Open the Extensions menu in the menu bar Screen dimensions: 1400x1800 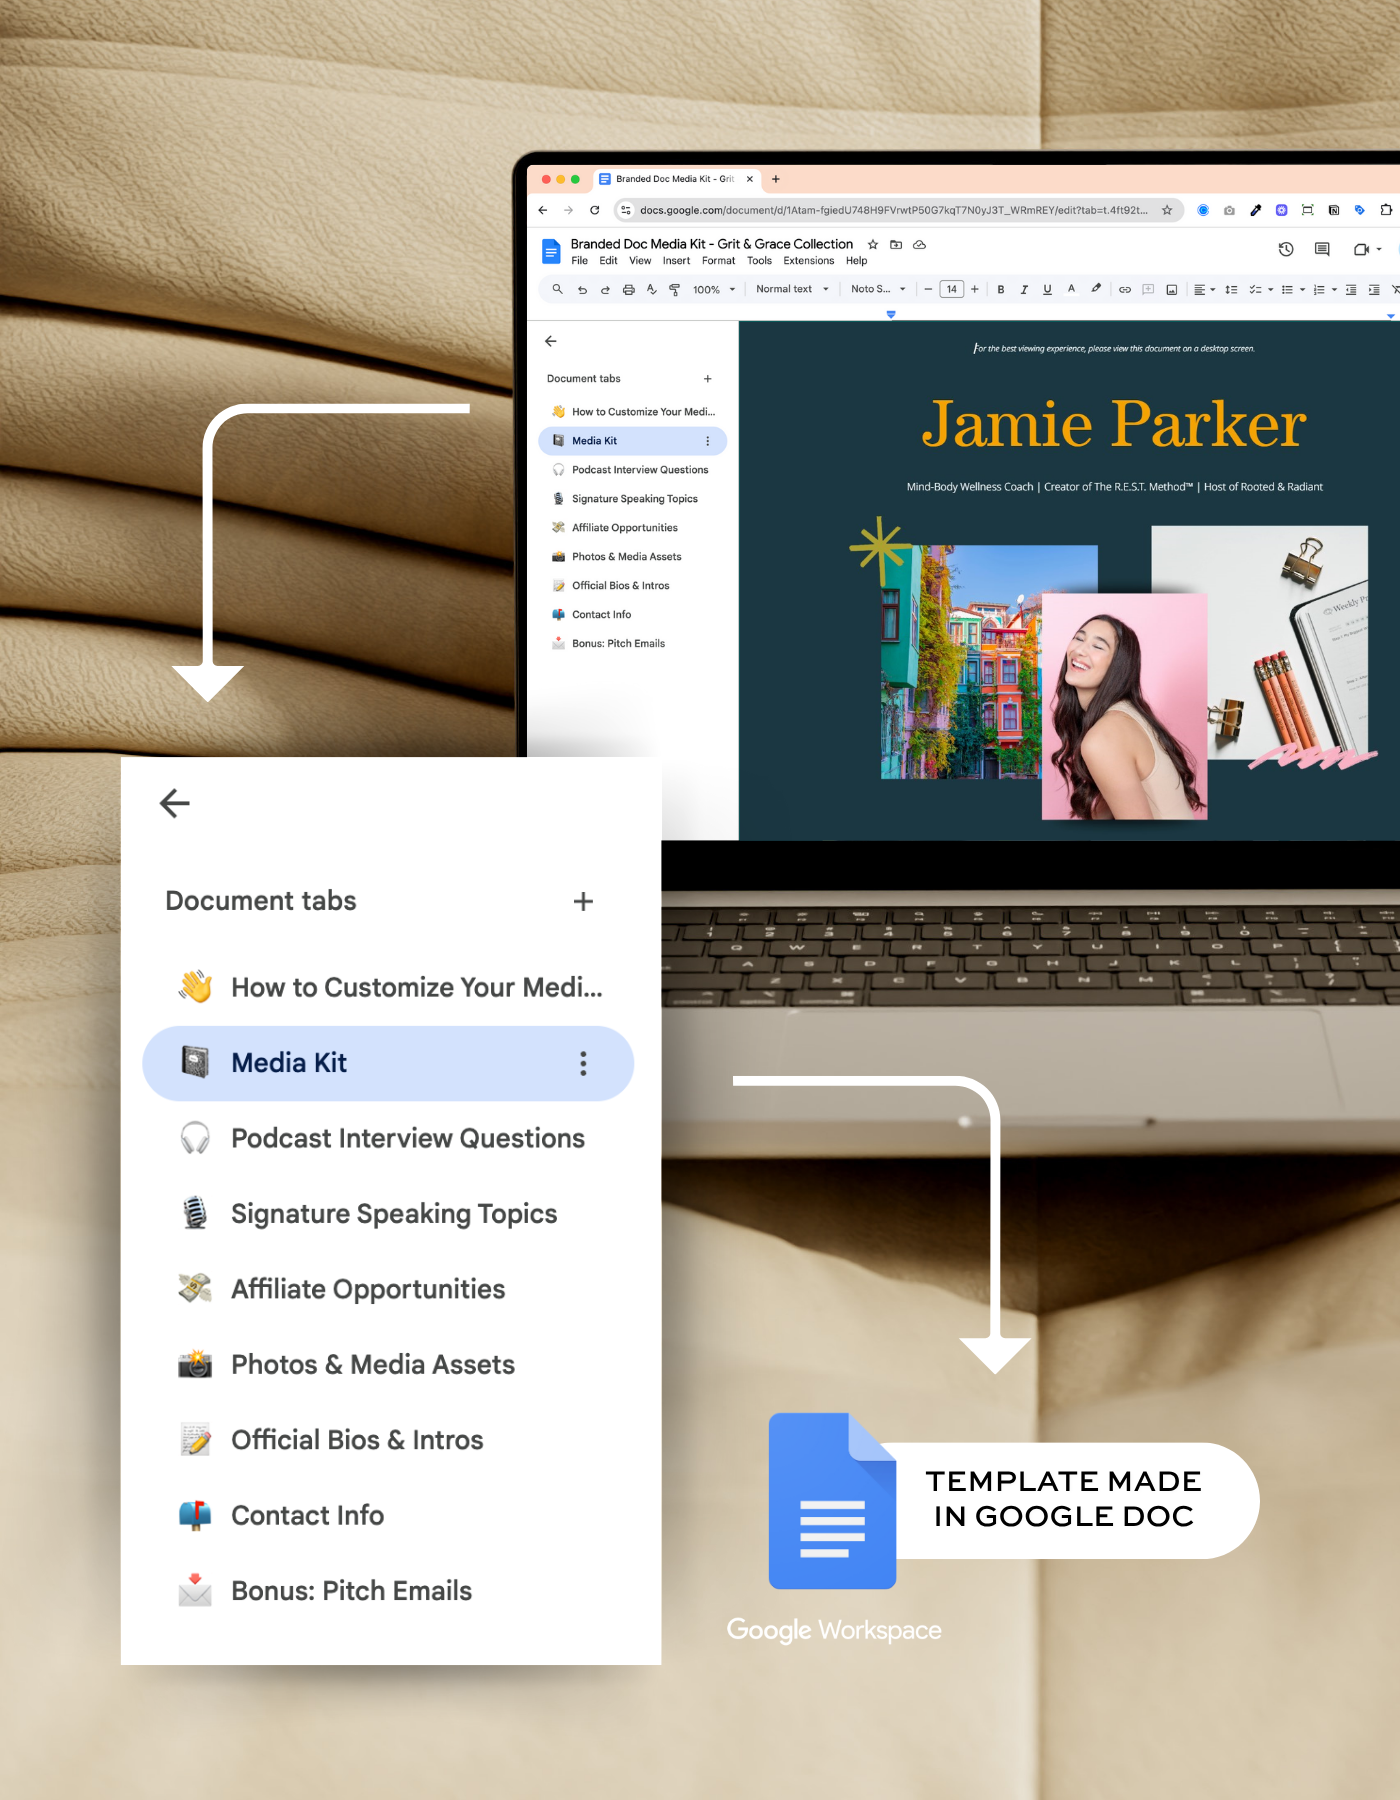[x=808, y=261]
